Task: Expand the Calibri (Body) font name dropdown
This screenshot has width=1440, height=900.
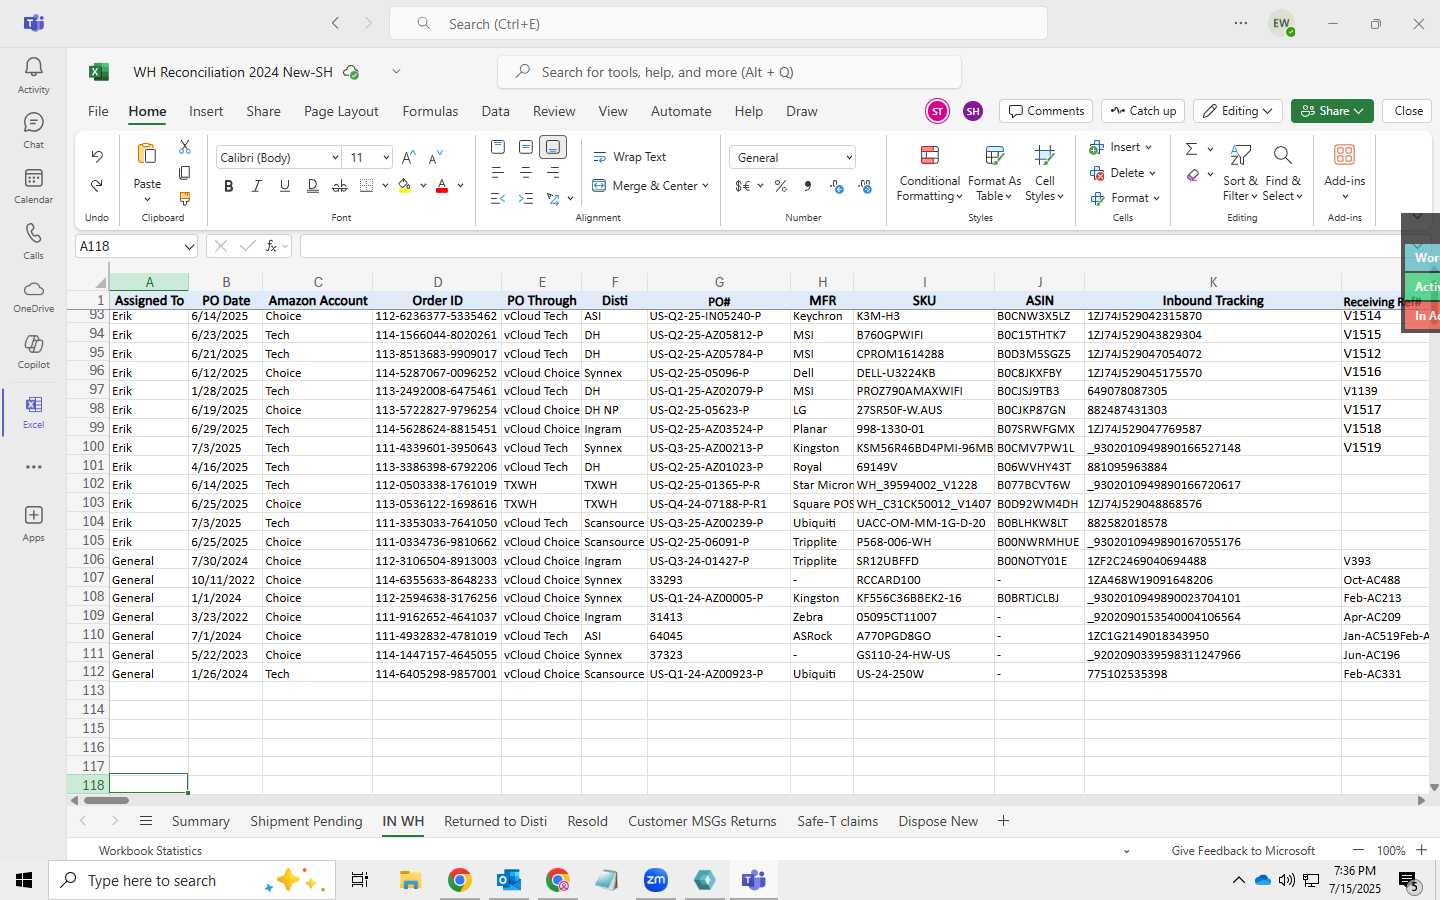Action: [x=334, y=158]
